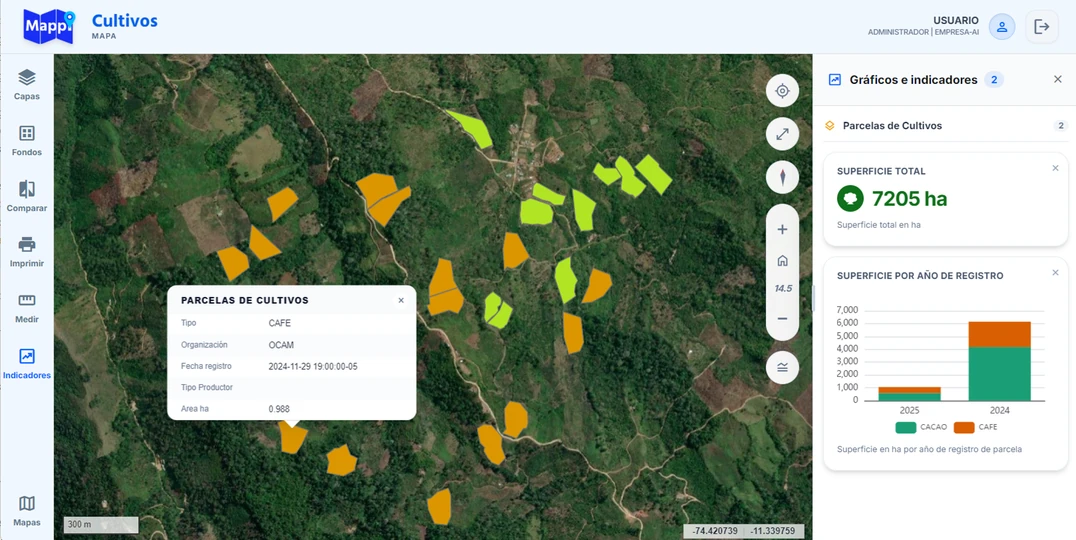Open the Capas layers panel
The height and width of the screenshot is (540, 1076).
[27, 84]
